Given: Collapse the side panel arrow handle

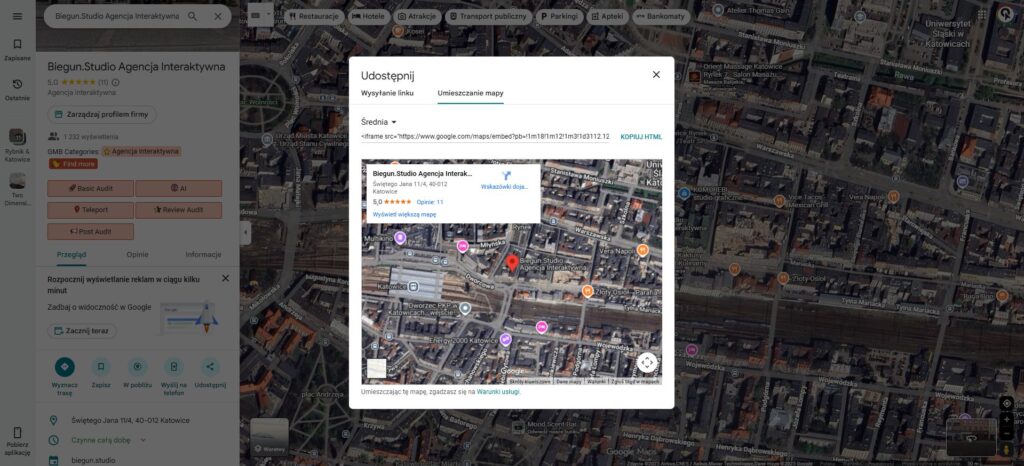Looking at the screenshot, I should 245,232.
